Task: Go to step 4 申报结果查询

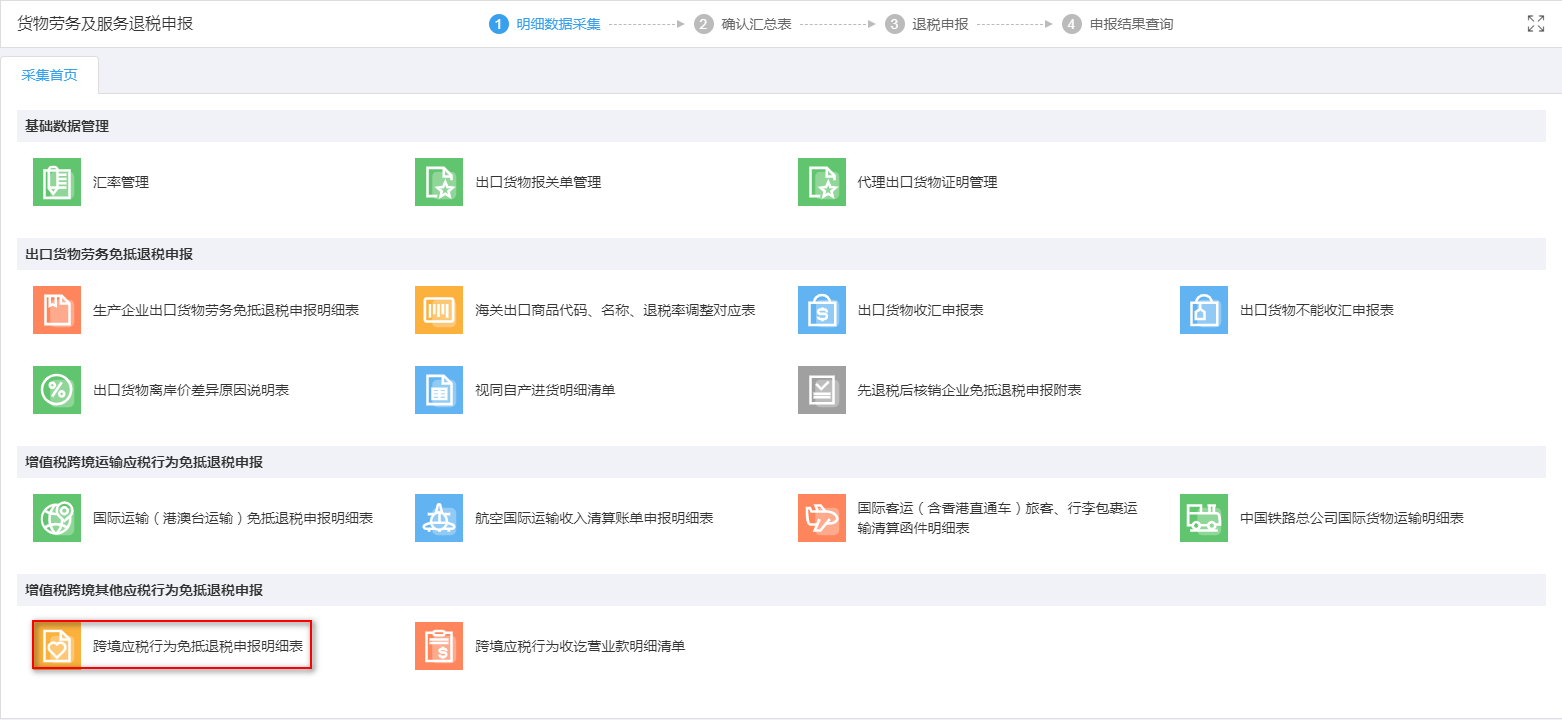Action: coord(1118,24)
